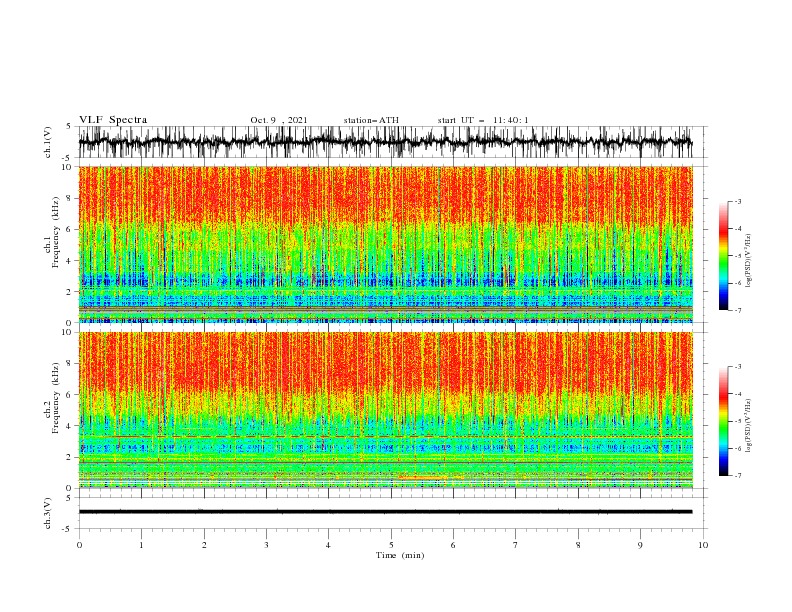The height and width of the screenshot is (612, 792).
Task: Click time axis tick label "5"
Action: (391, 545)
